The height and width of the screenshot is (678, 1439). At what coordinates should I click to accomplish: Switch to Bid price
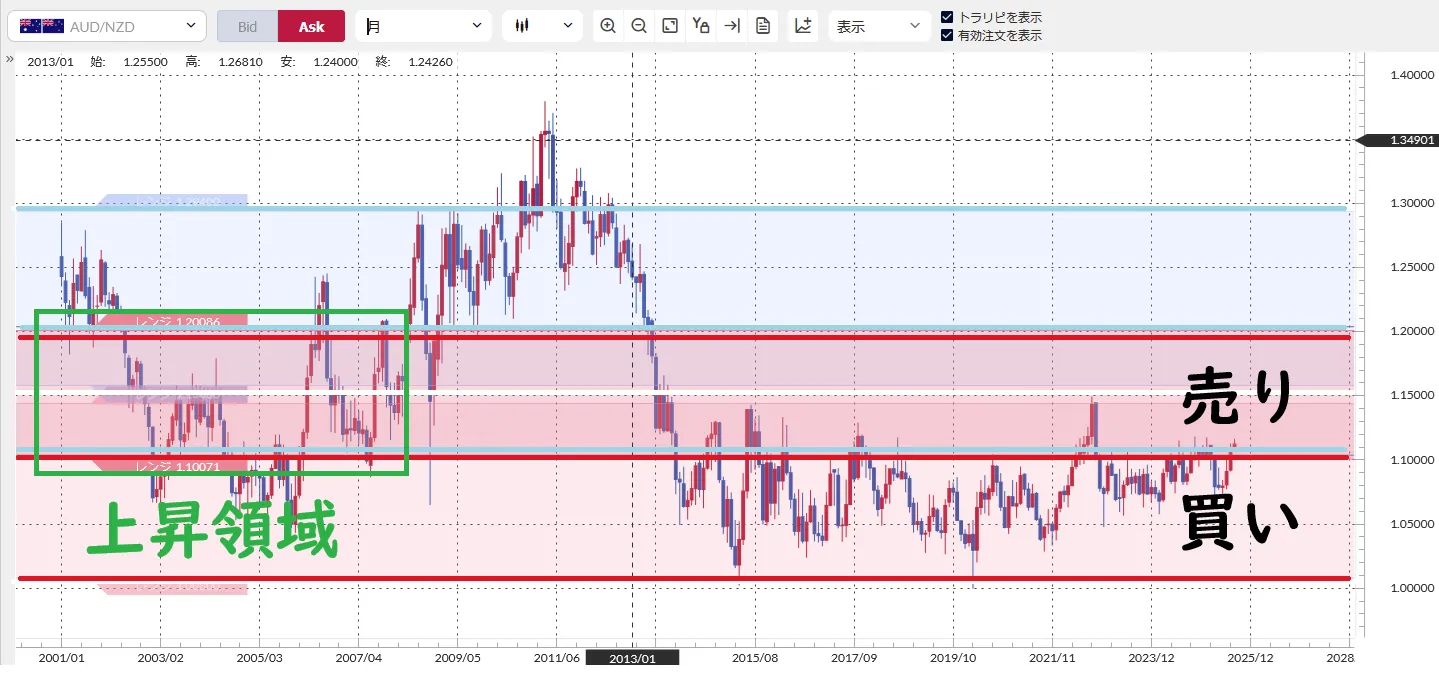[x=247, y=26]
